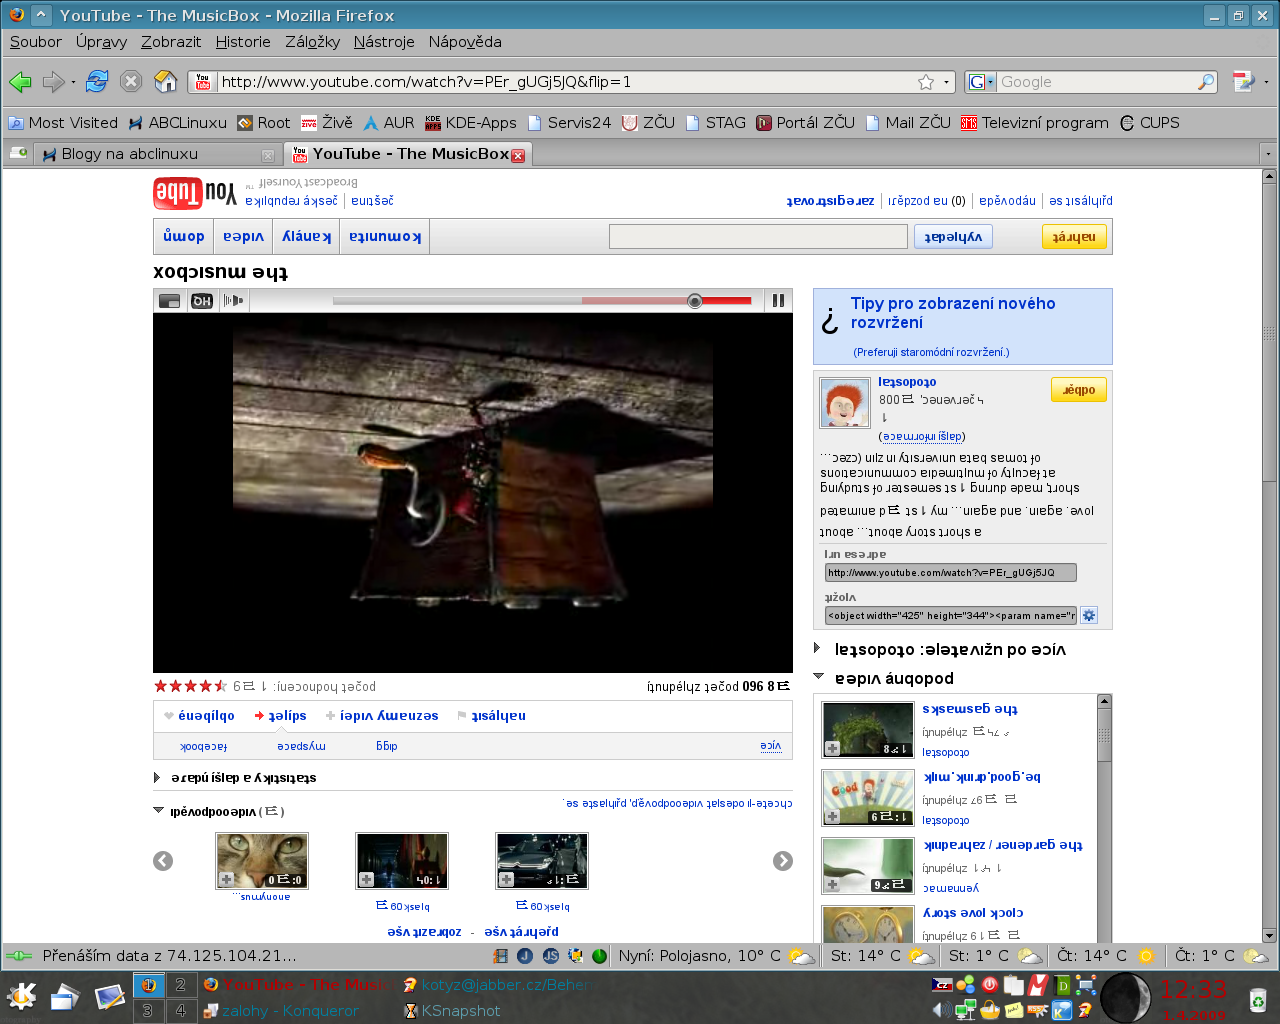The width and height of the screenshot is (1280, 1024).
Task: Click next arrow of video responses carousel
Action: [783, 861]
